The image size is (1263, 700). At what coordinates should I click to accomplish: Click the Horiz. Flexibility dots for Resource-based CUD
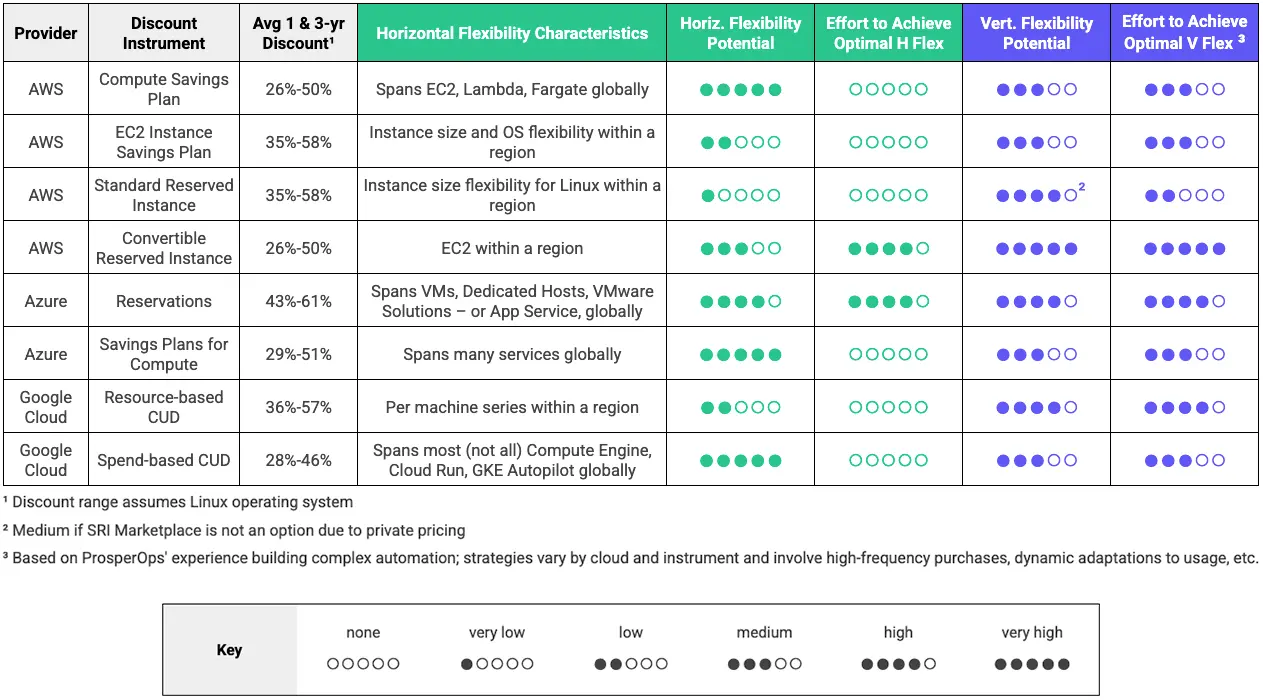pos(740,408)
